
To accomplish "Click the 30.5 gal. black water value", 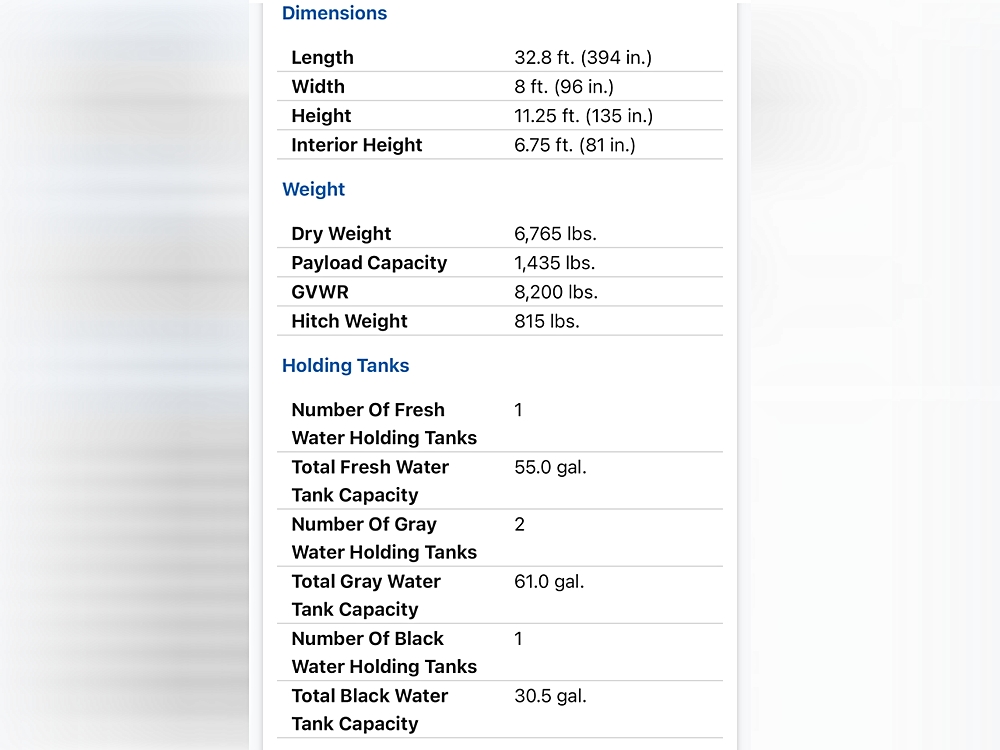I will click(550, 696).
